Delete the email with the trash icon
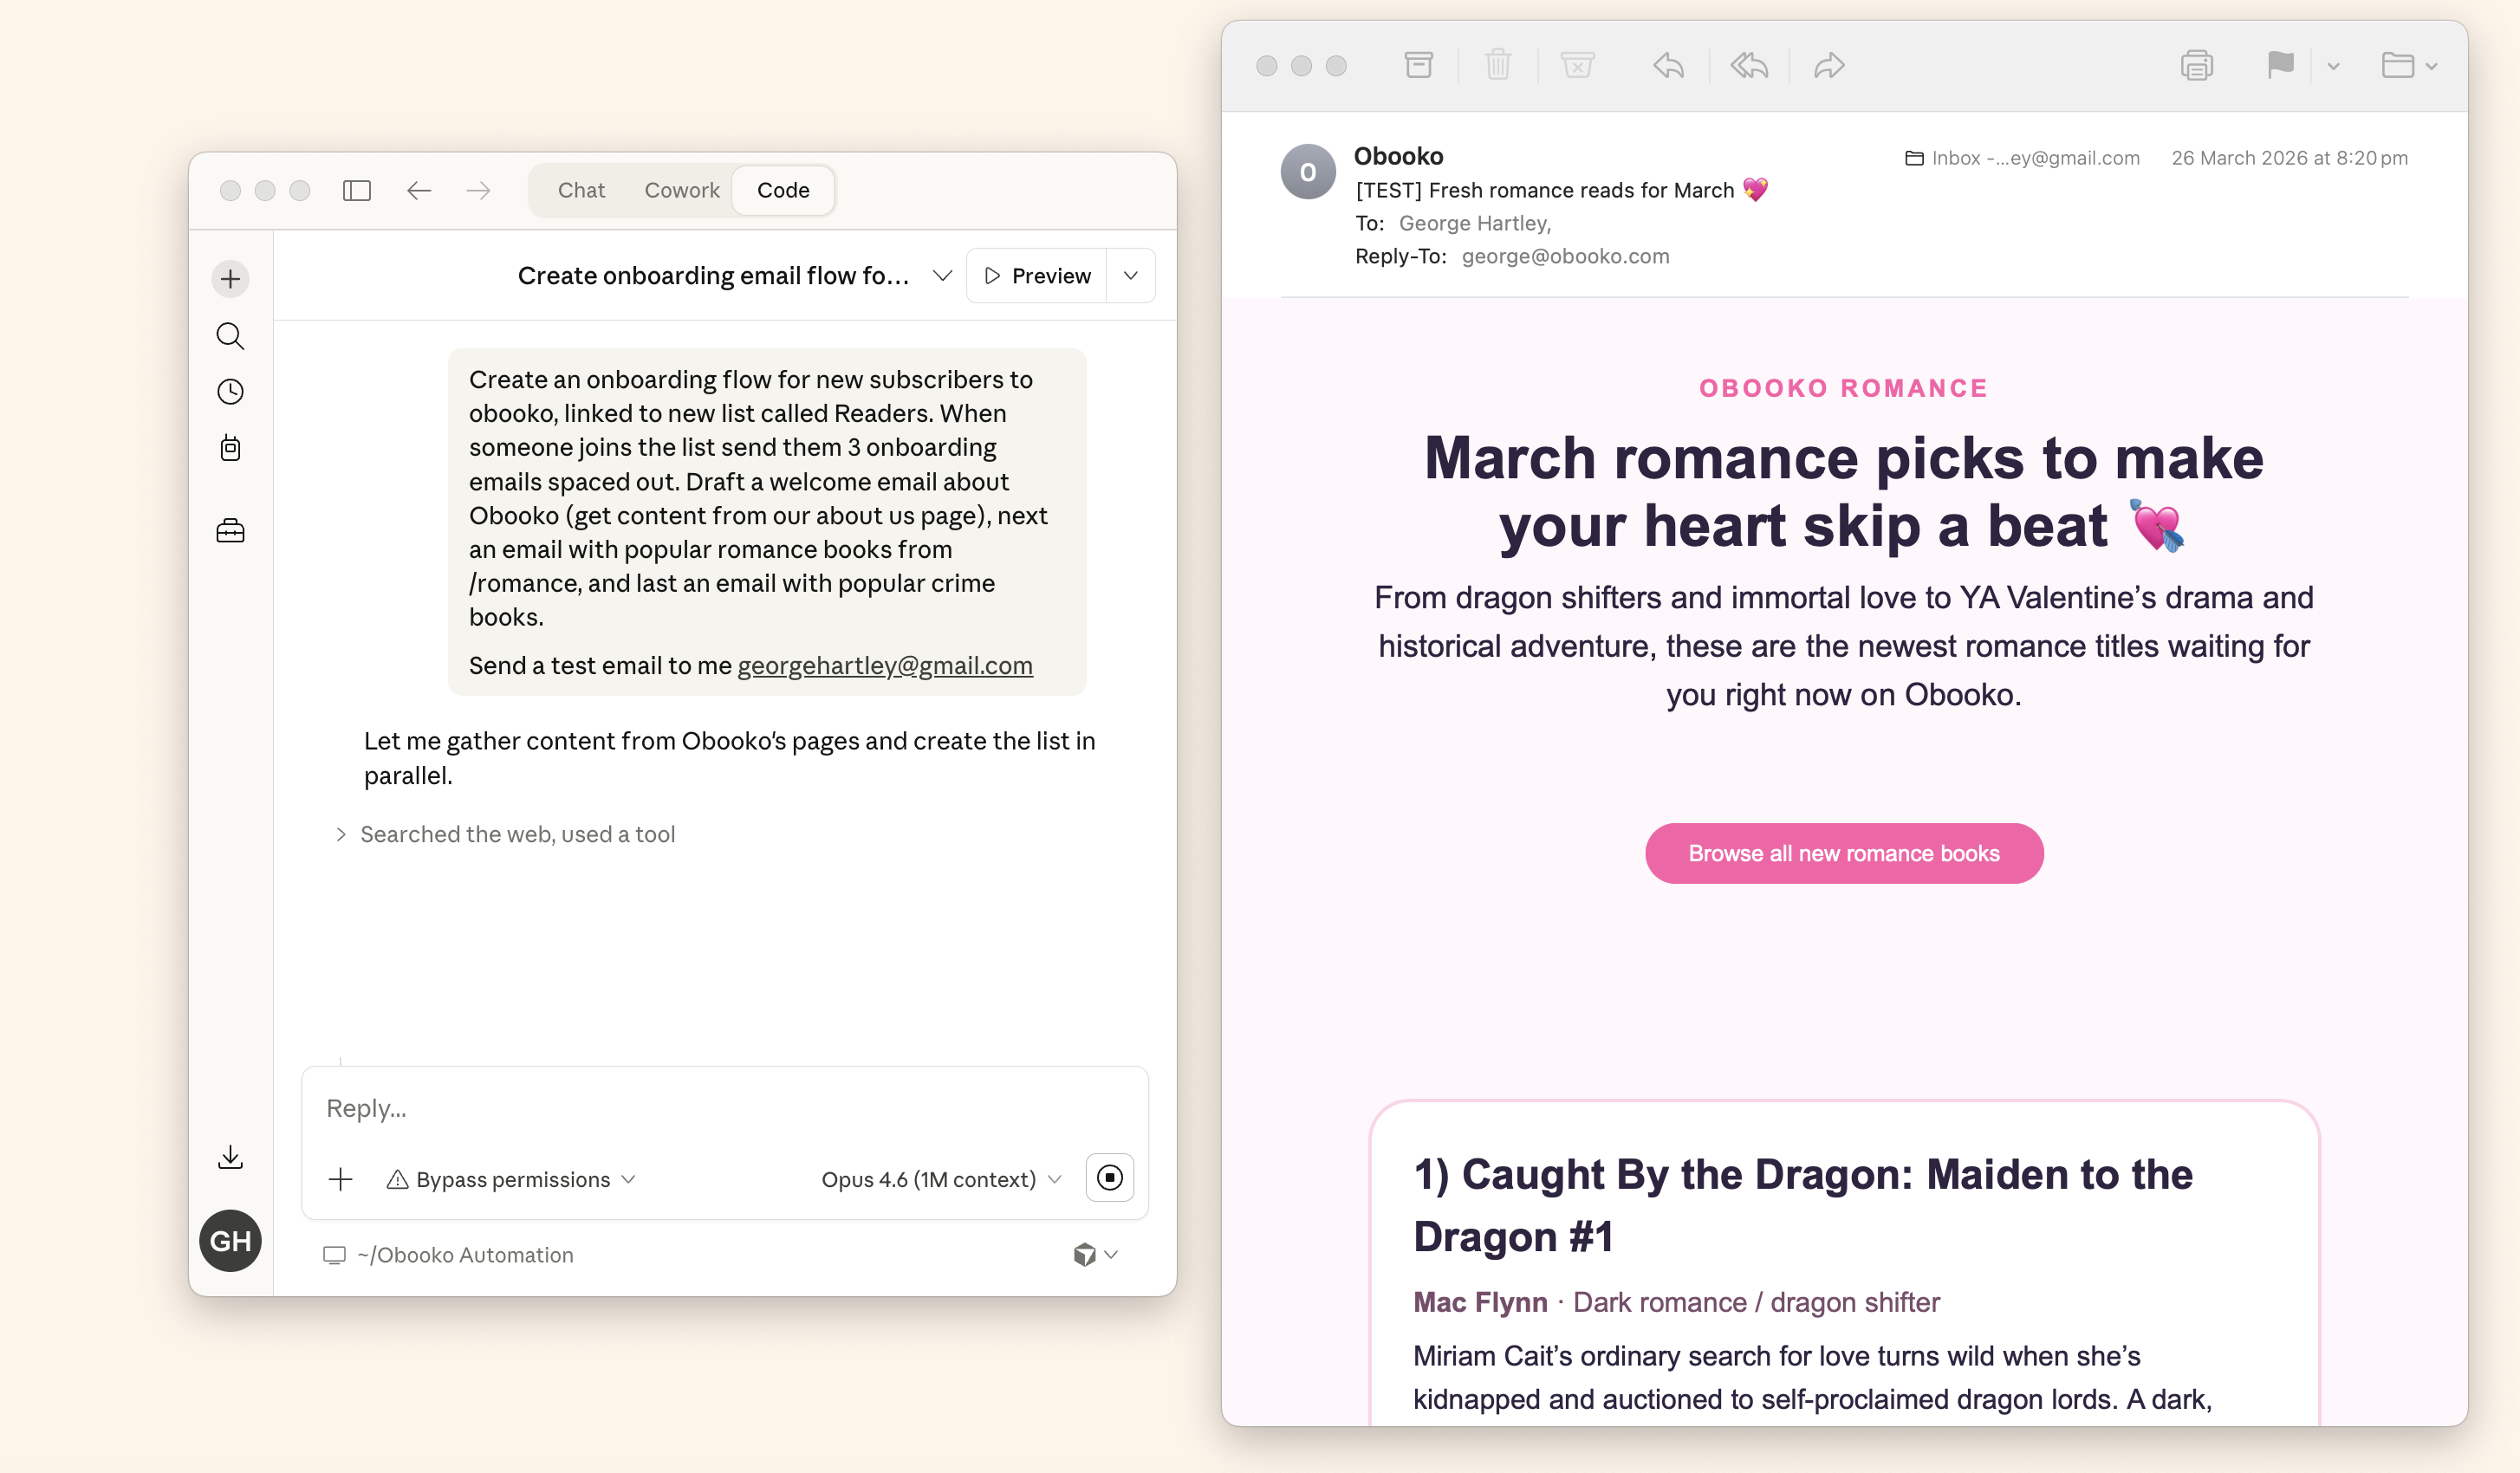2520x1473 pixels. 1497,65
